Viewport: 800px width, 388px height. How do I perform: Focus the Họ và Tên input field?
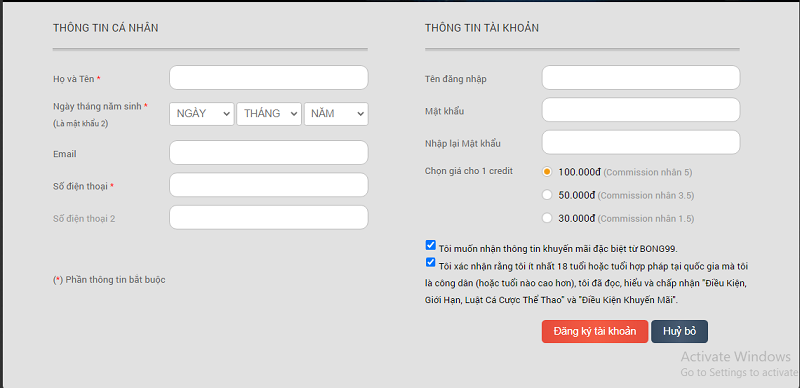[x=268, y=78]
